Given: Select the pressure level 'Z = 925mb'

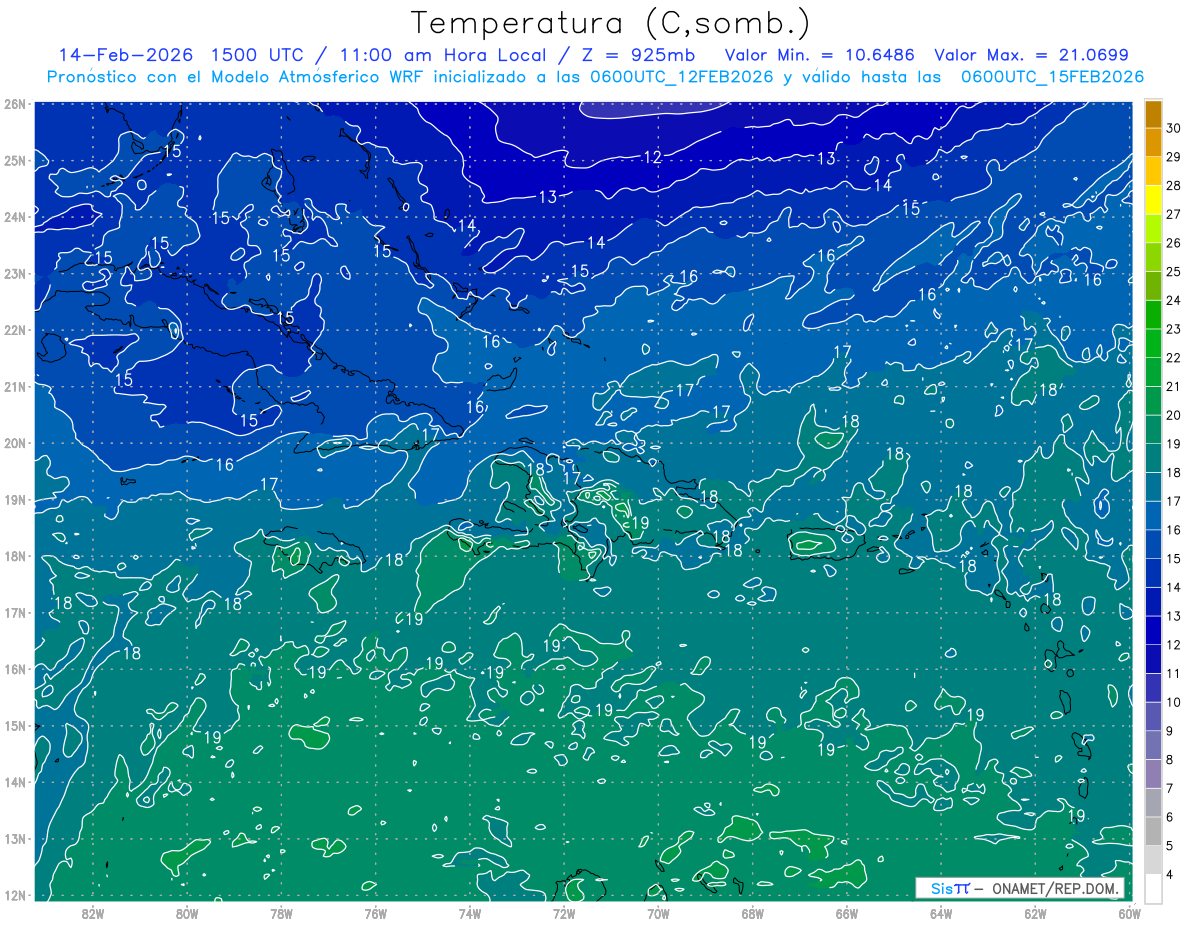Looking at the screenshot, I should (x=636, y=54).
